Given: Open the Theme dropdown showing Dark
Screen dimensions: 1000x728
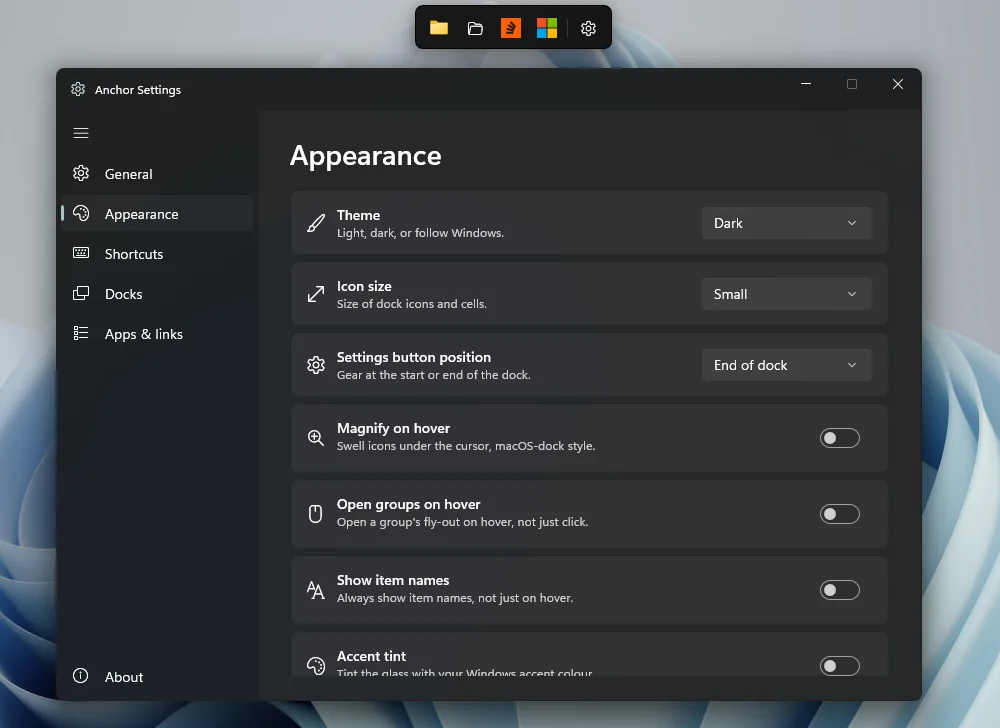Looking at the screenshot, I should (786, 223).
